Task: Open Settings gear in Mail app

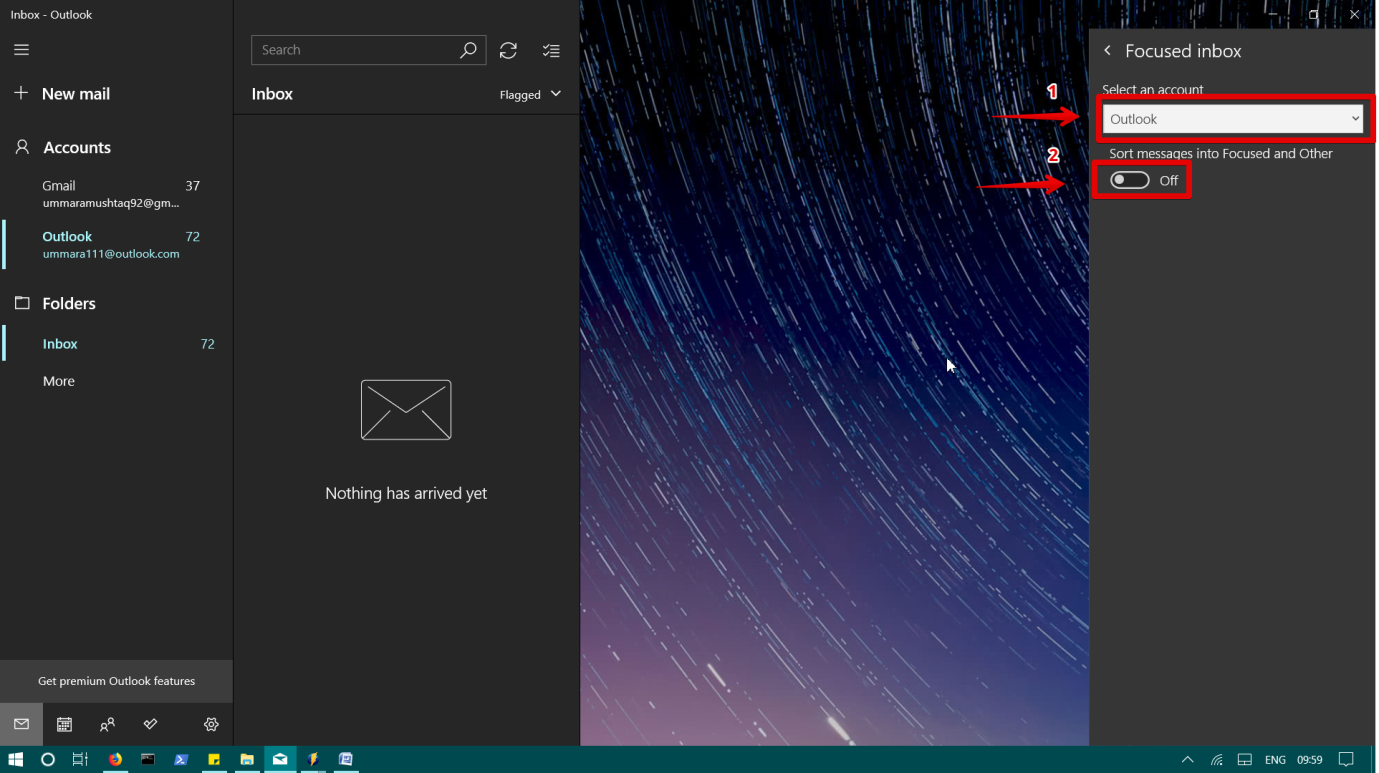Action: coord(211,724)
